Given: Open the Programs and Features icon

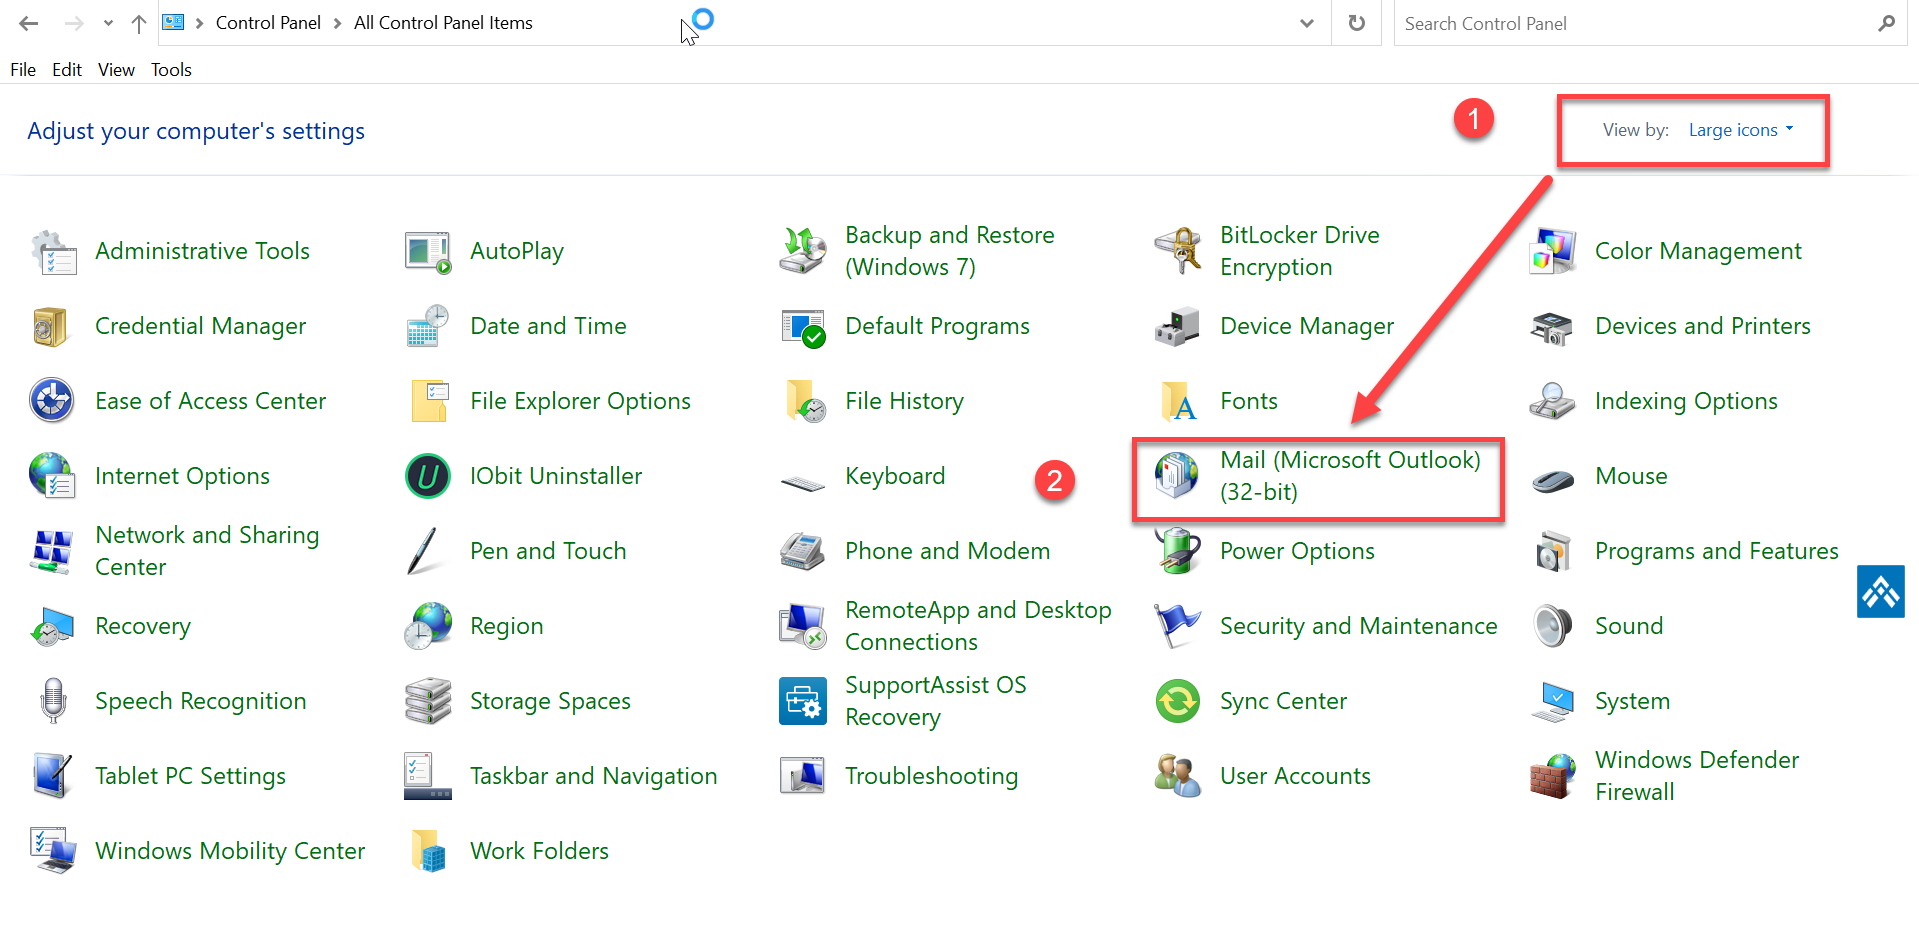Looking at the screenshot, I should (1553, 551).
